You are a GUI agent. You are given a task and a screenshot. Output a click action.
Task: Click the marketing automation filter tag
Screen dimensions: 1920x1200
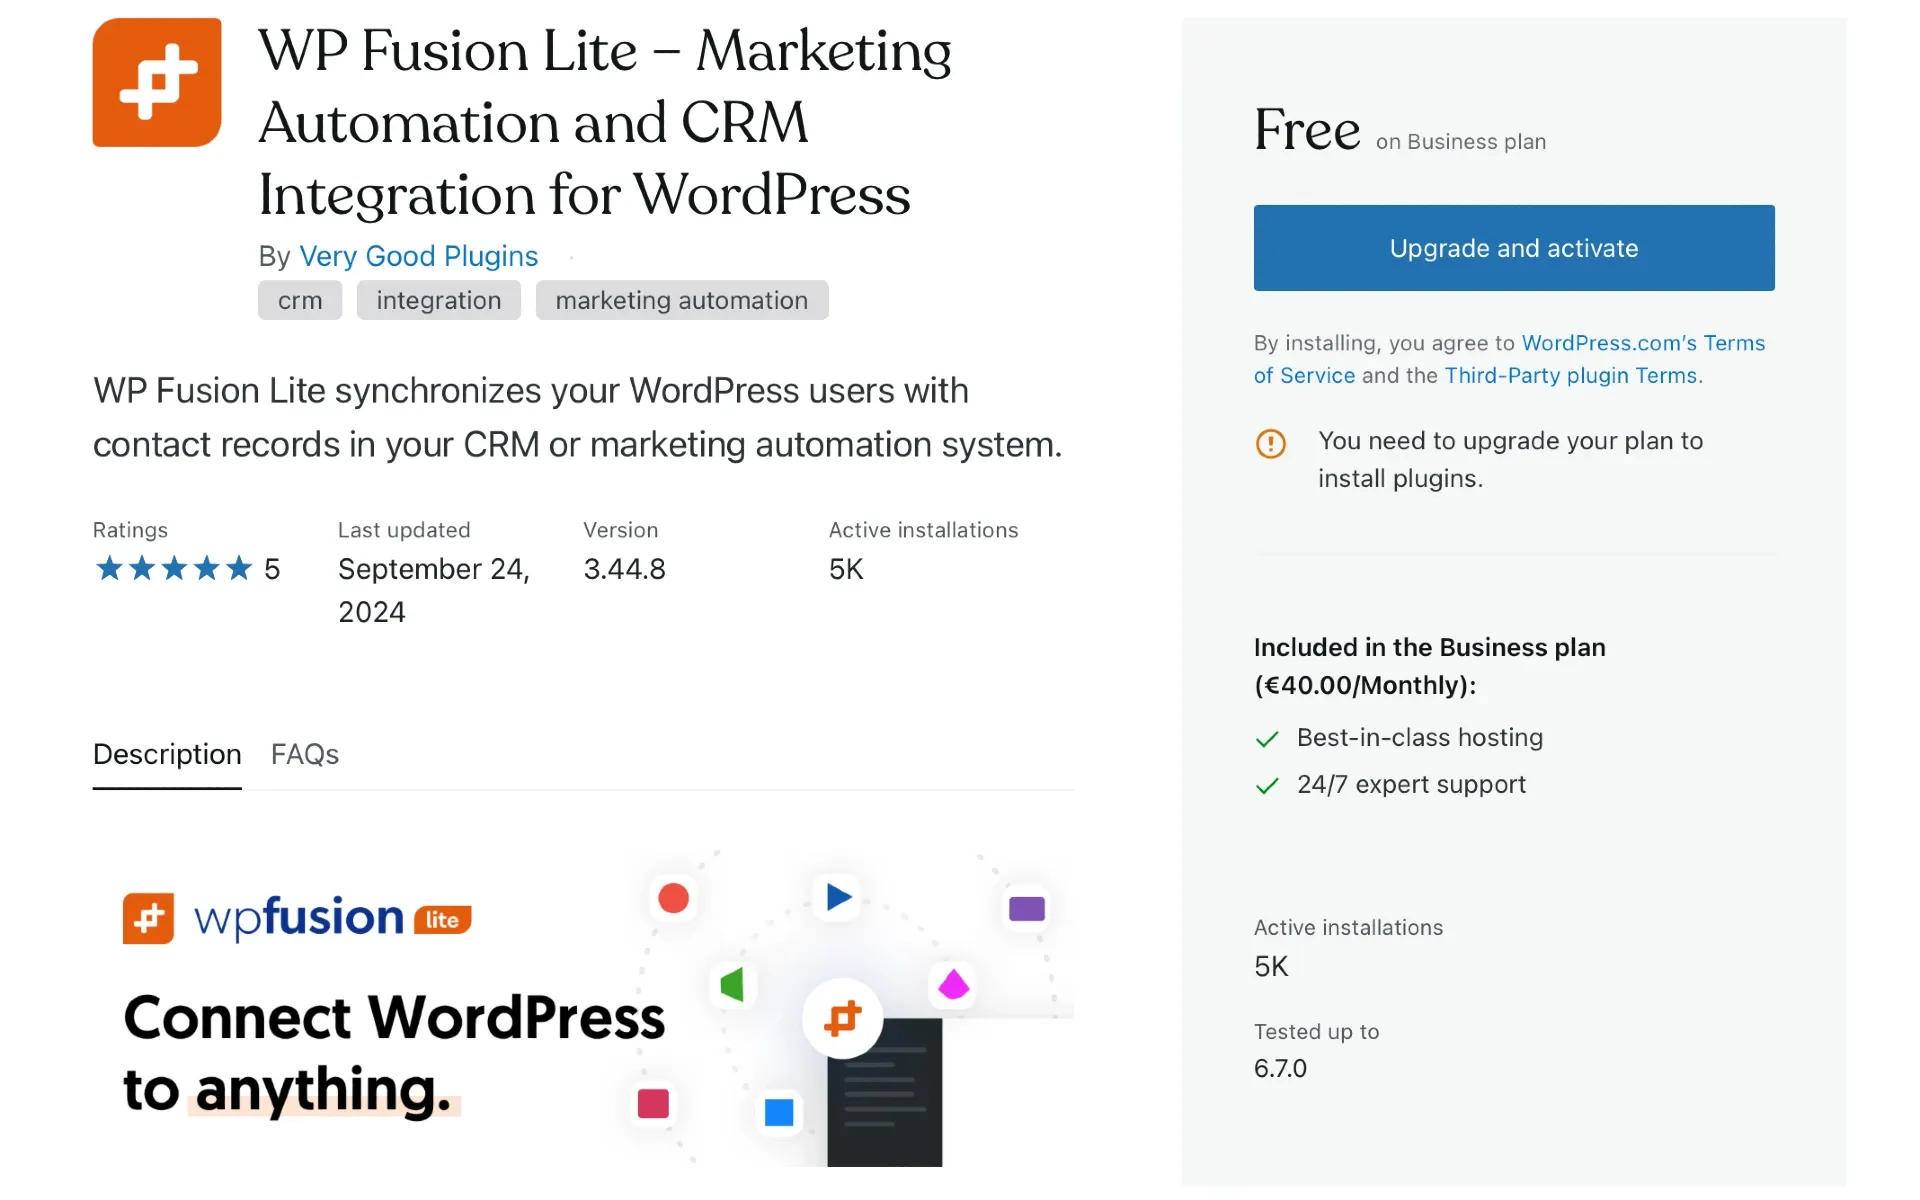(681, 300)
